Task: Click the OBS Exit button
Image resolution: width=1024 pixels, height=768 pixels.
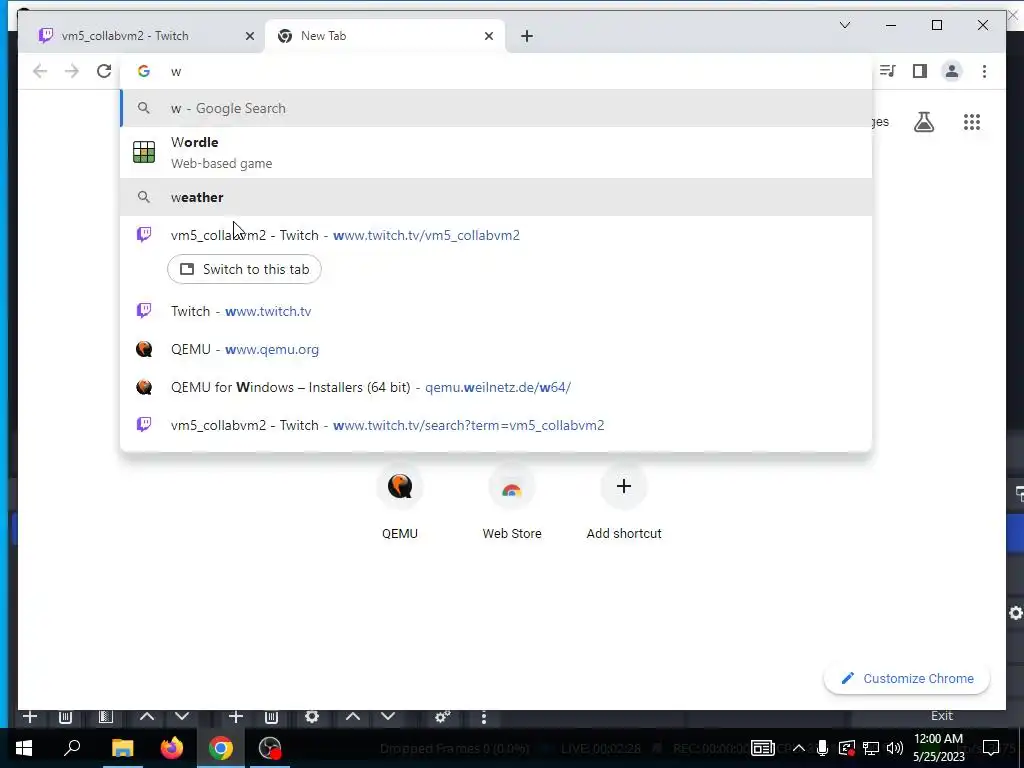Action: [942, 716]
